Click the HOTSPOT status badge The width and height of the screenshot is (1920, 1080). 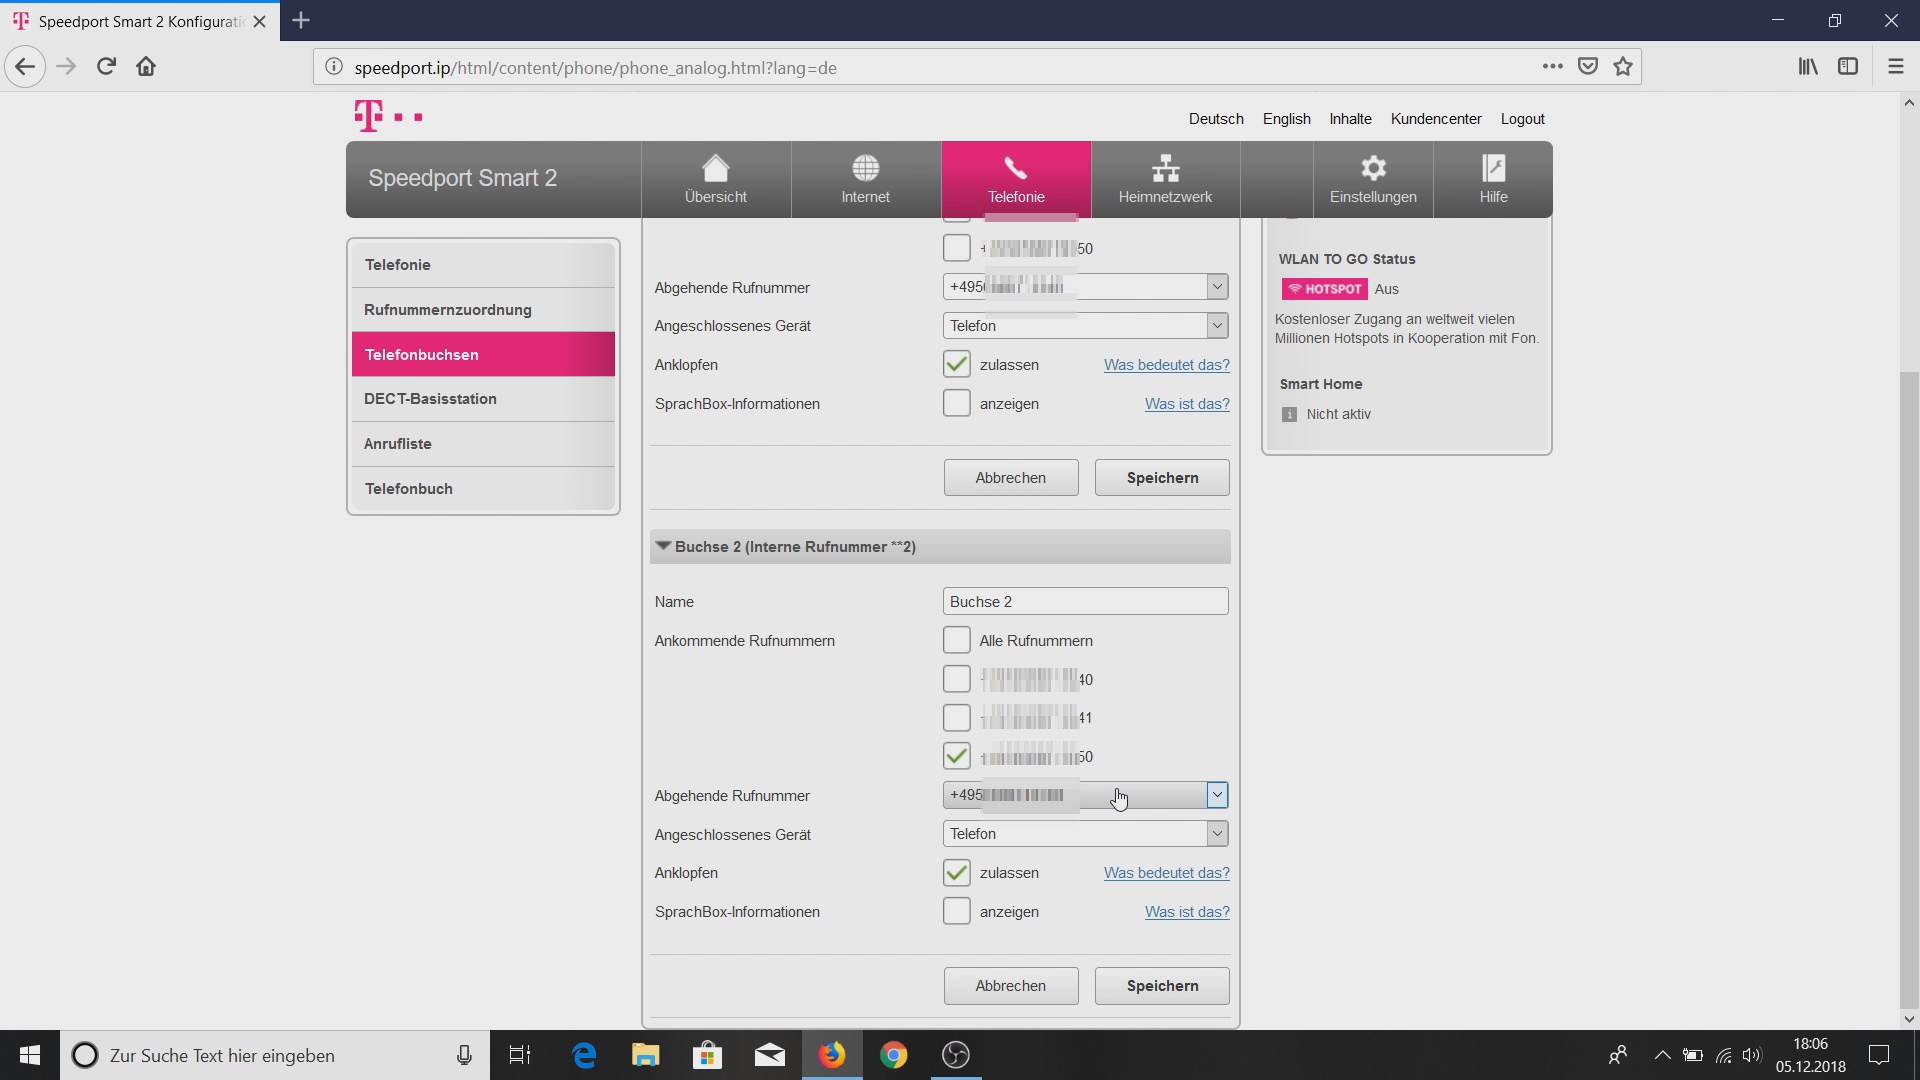click(1325, 289)
